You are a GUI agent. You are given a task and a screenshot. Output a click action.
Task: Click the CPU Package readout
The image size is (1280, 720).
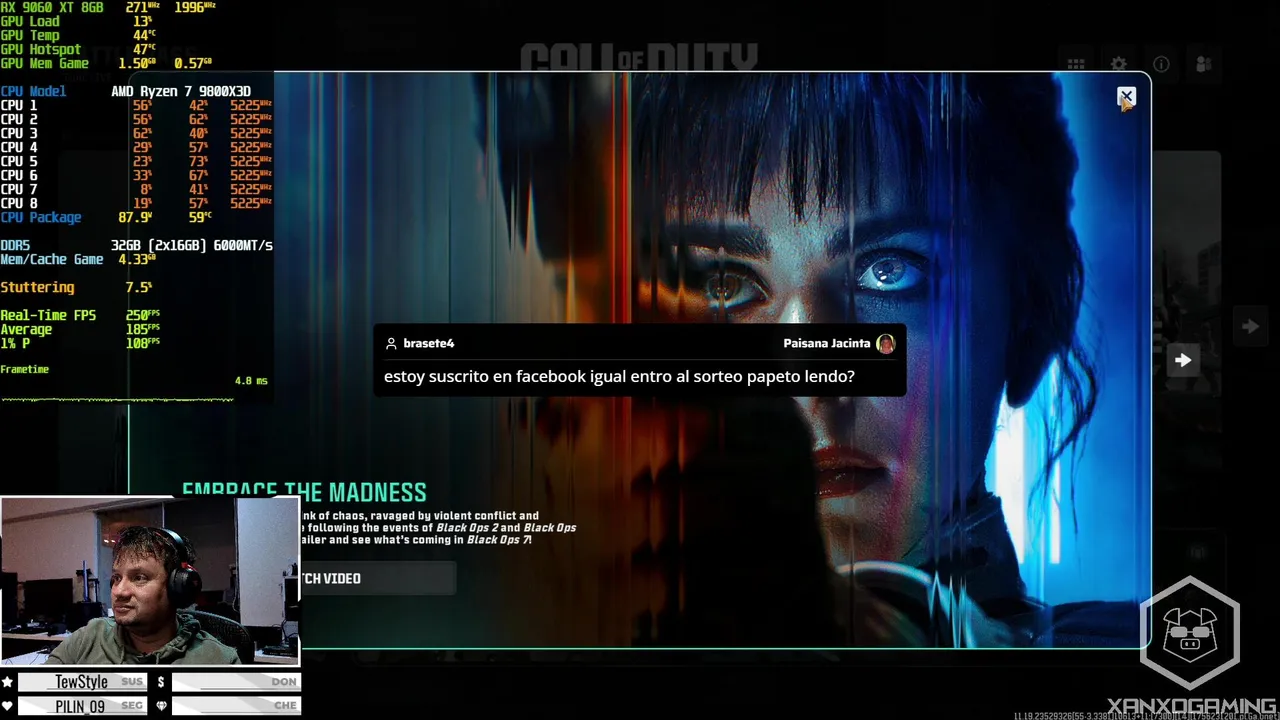[105, 217]
